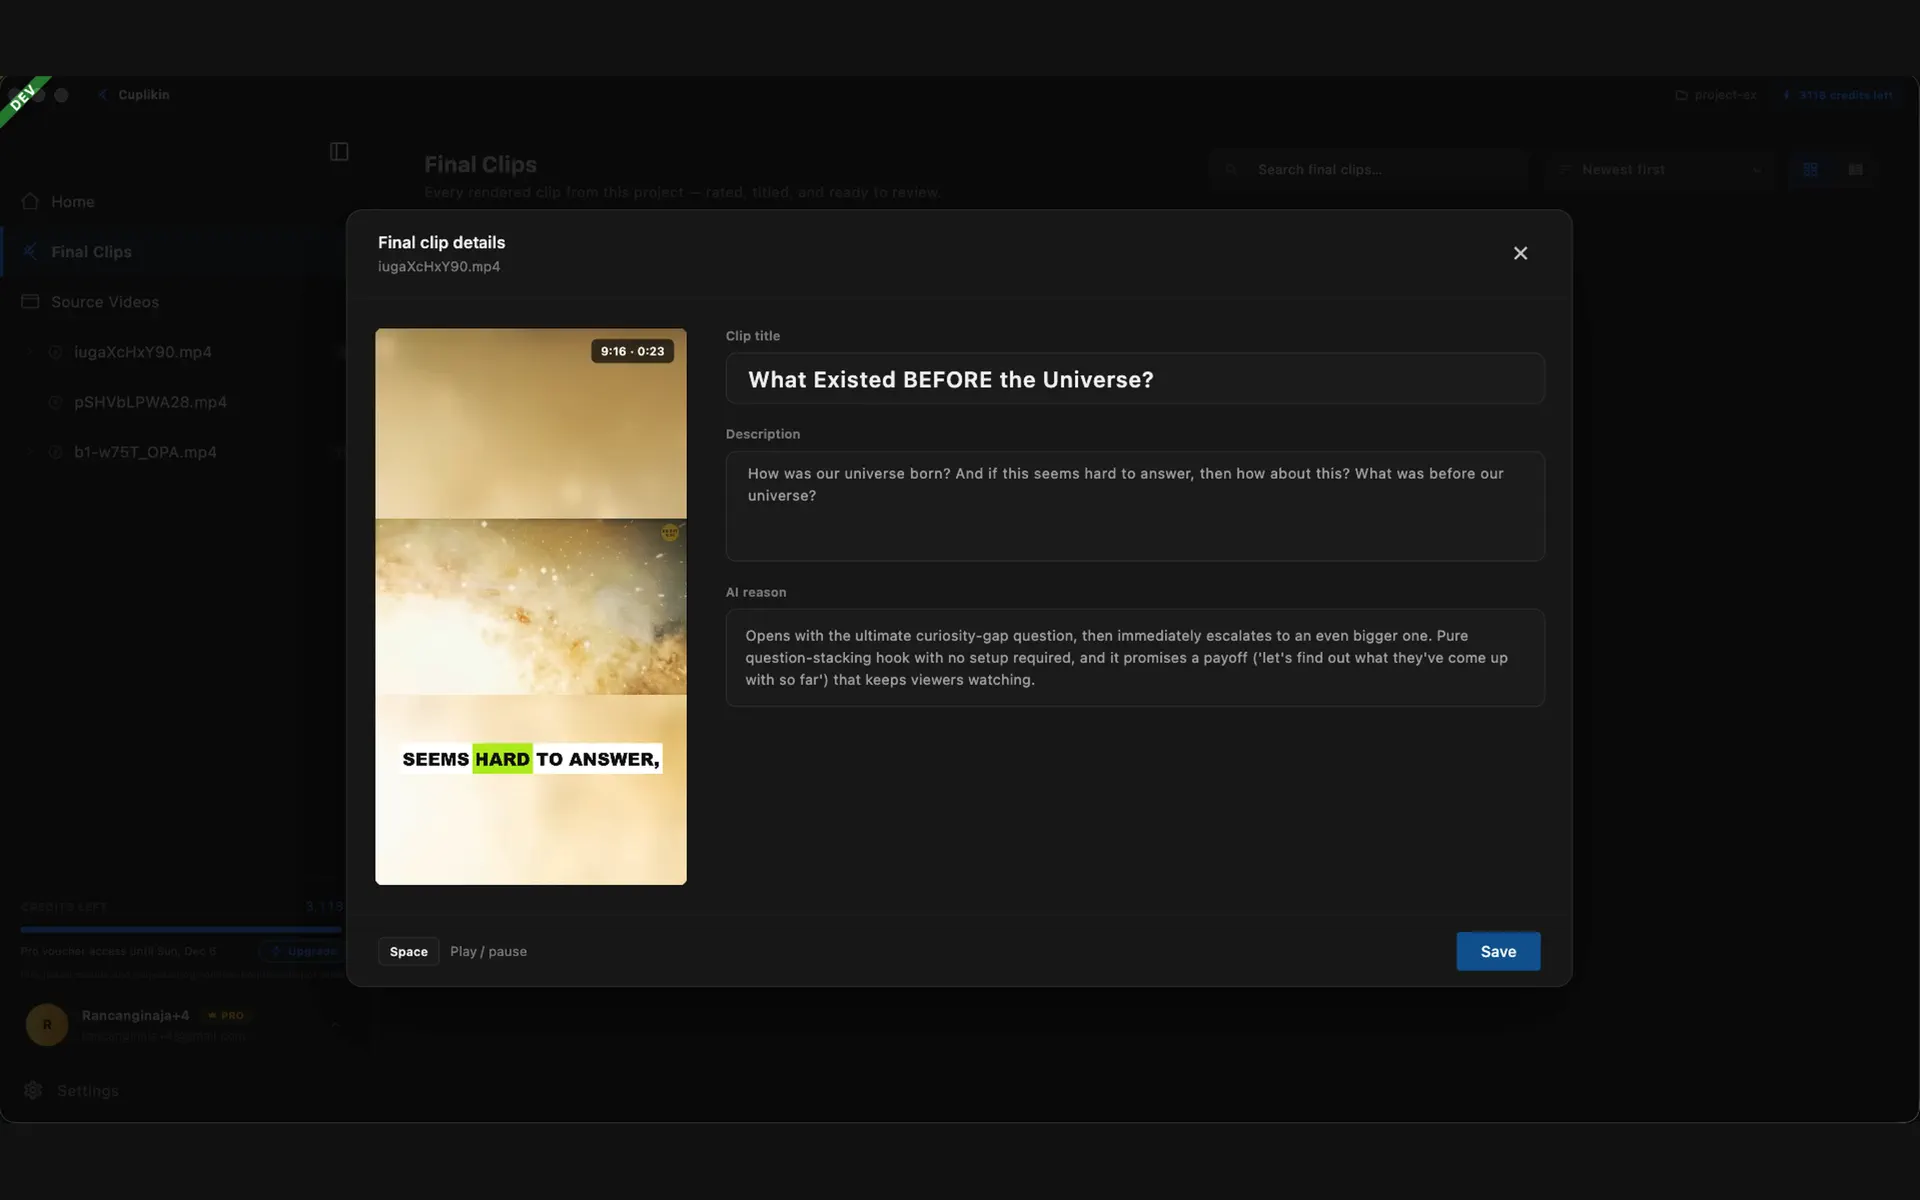Select source video pSHVbLPWA28.mp4
Image resolution: width=1920 pixels, height=1200 pixels.
[x=150, y=402]
